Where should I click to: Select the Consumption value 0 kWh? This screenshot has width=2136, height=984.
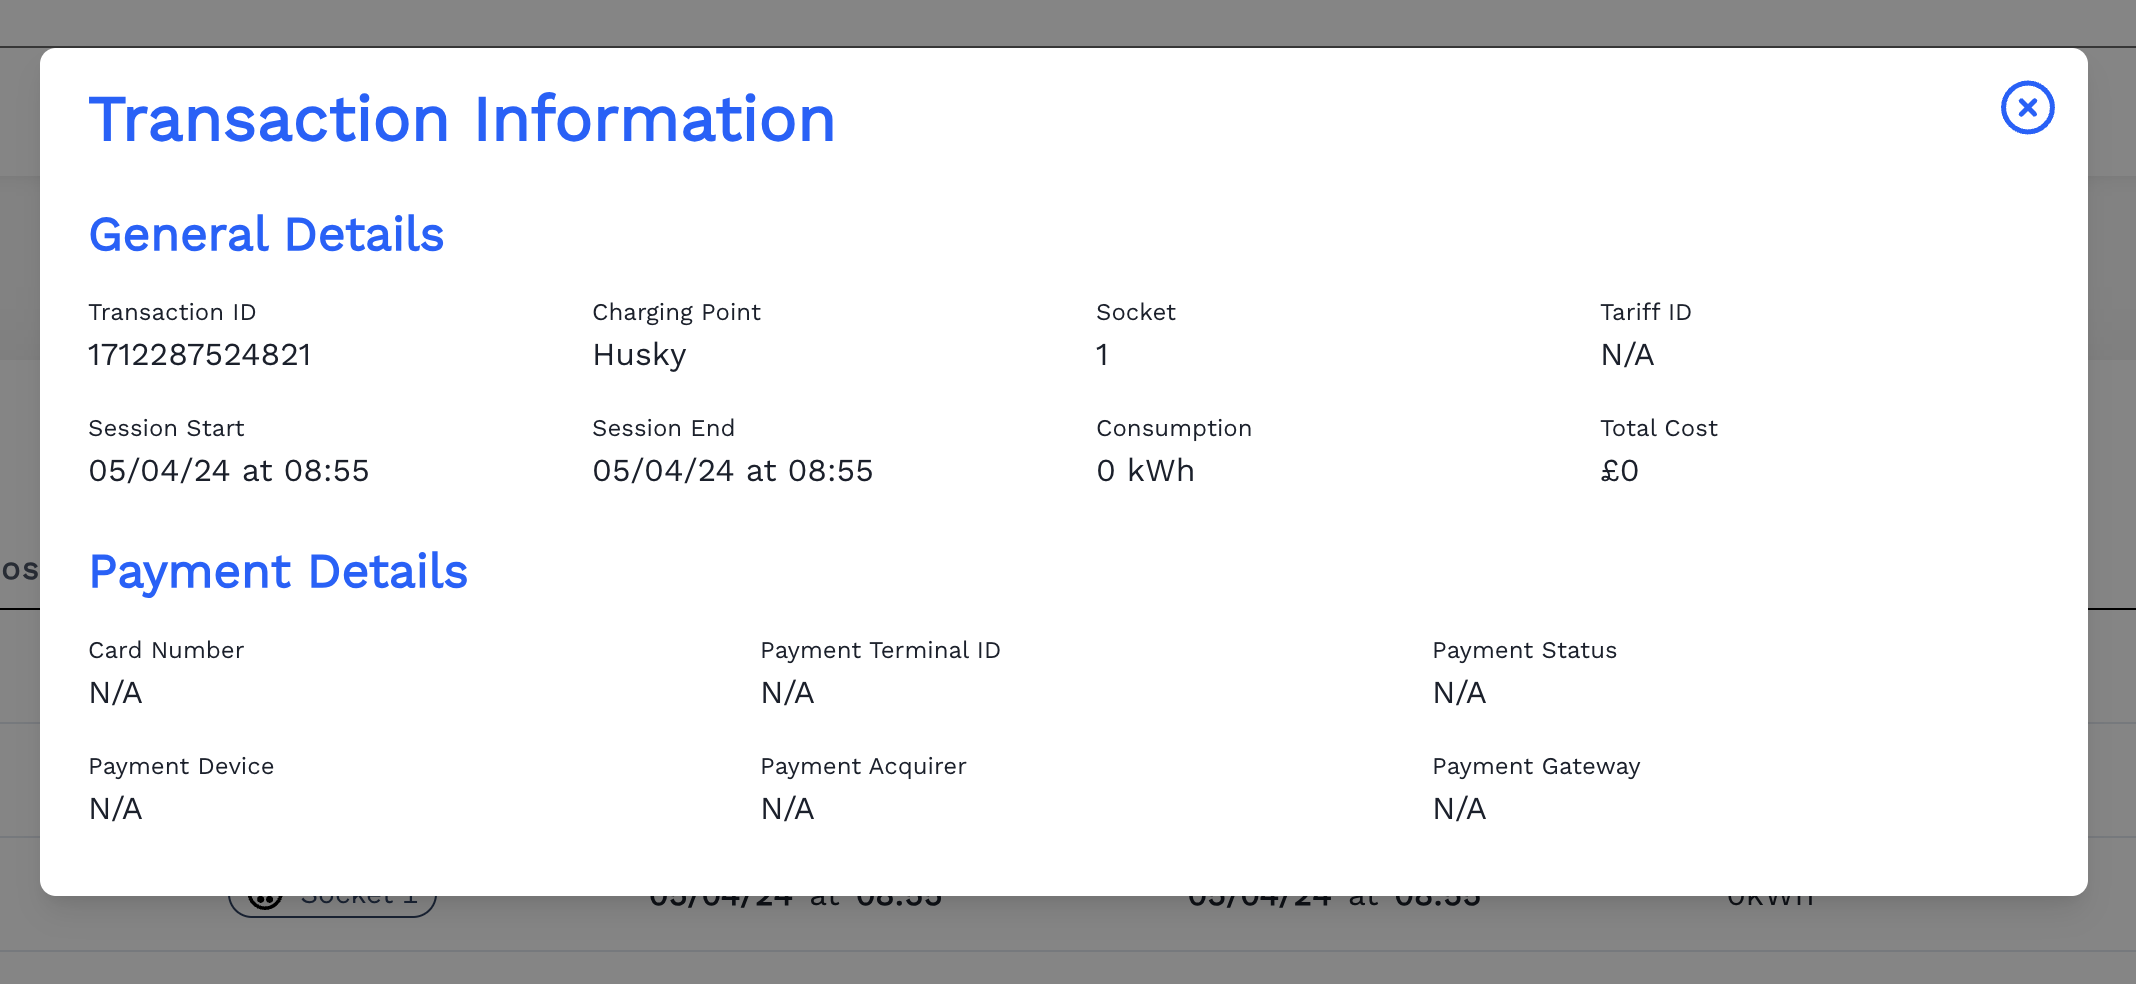pyautogui.click(x=1146, y=470)
